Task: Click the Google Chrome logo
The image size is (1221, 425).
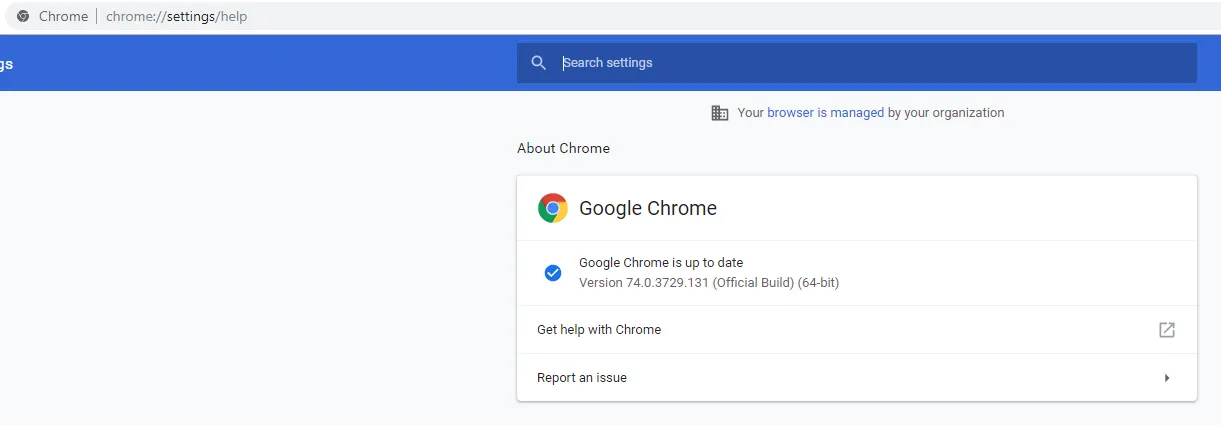Action: (552, 208)
